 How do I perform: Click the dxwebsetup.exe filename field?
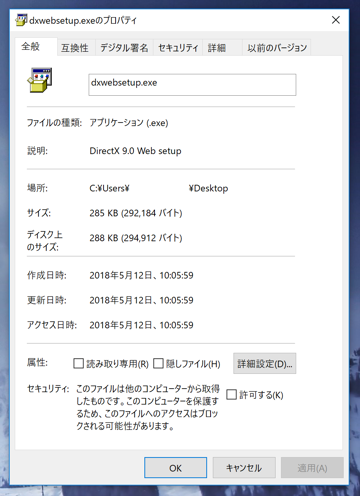coord(192,85)
